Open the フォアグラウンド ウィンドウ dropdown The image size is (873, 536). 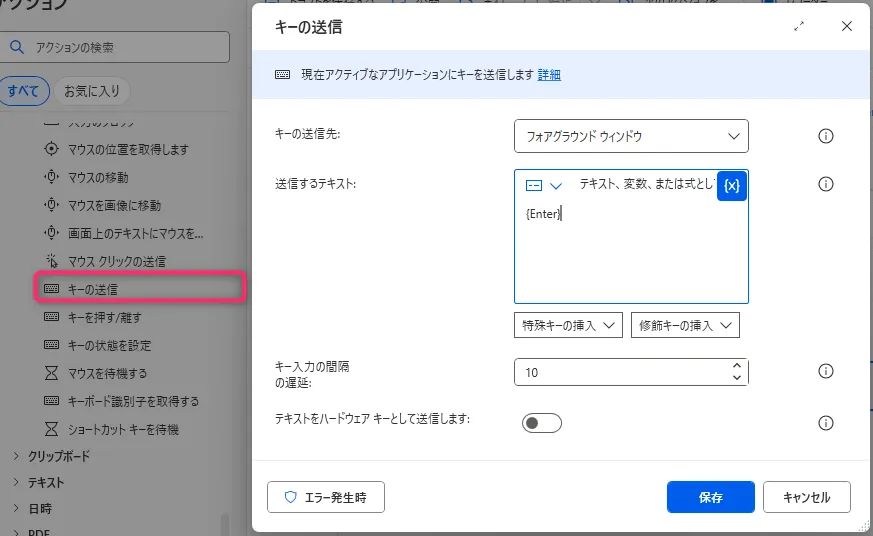point(631,136)
